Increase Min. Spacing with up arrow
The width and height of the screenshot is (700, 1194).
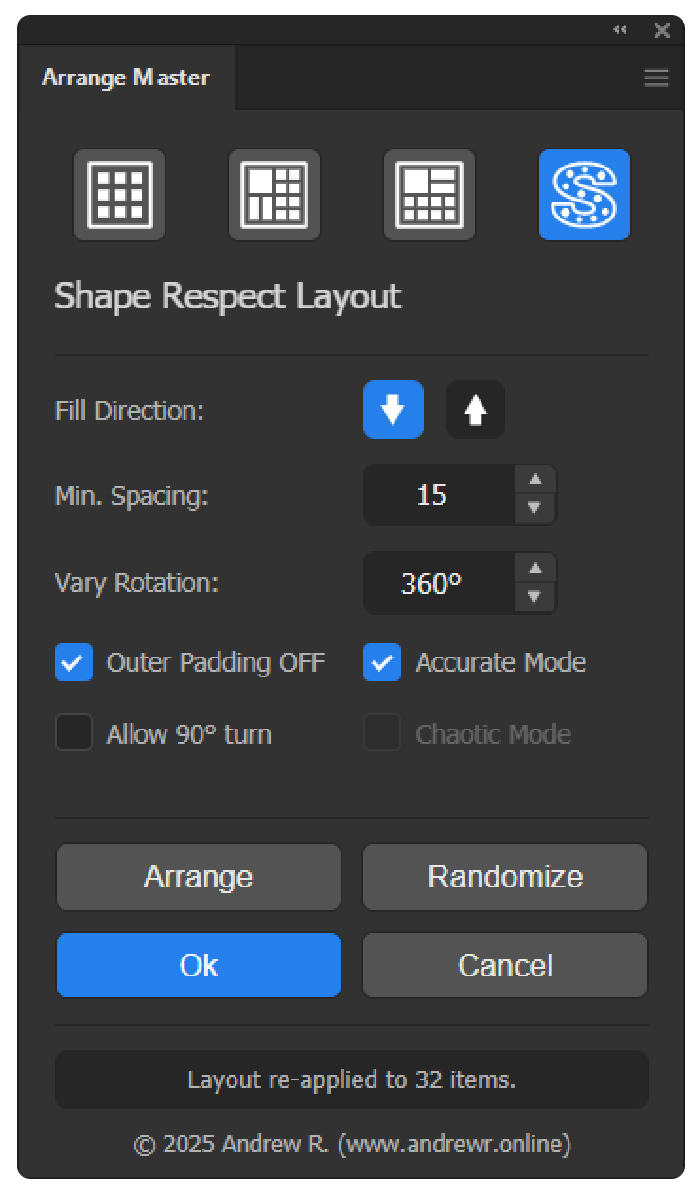535,480
